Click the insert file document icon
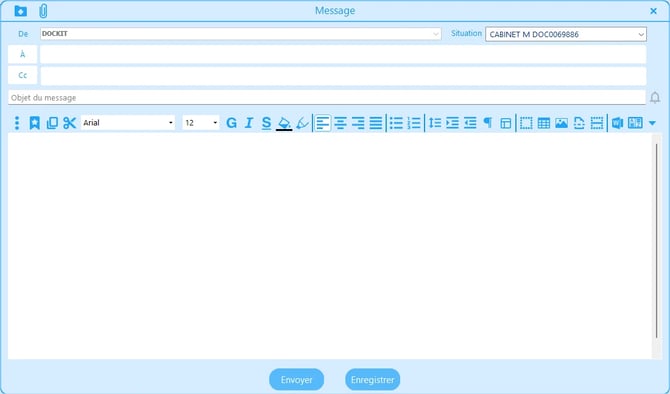The image size is (670, 394). point(579,123)
